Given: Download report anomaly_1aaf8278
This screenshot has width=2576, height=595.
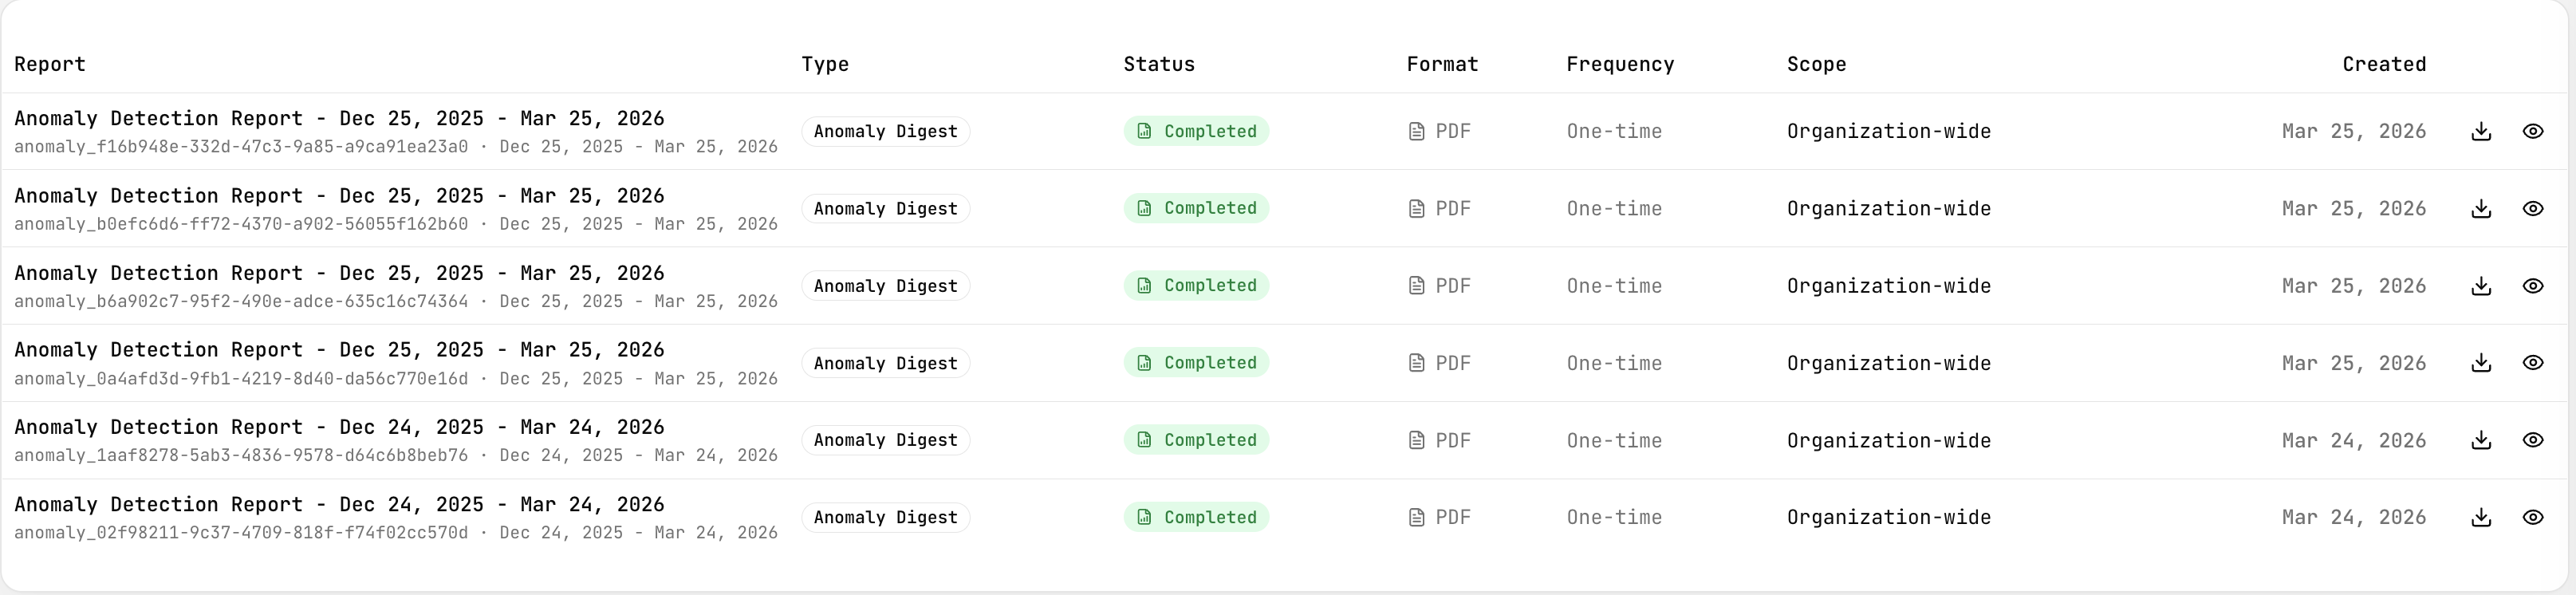Looking at the screenshot, I should pyautogui.click(x=2481, y=440).
